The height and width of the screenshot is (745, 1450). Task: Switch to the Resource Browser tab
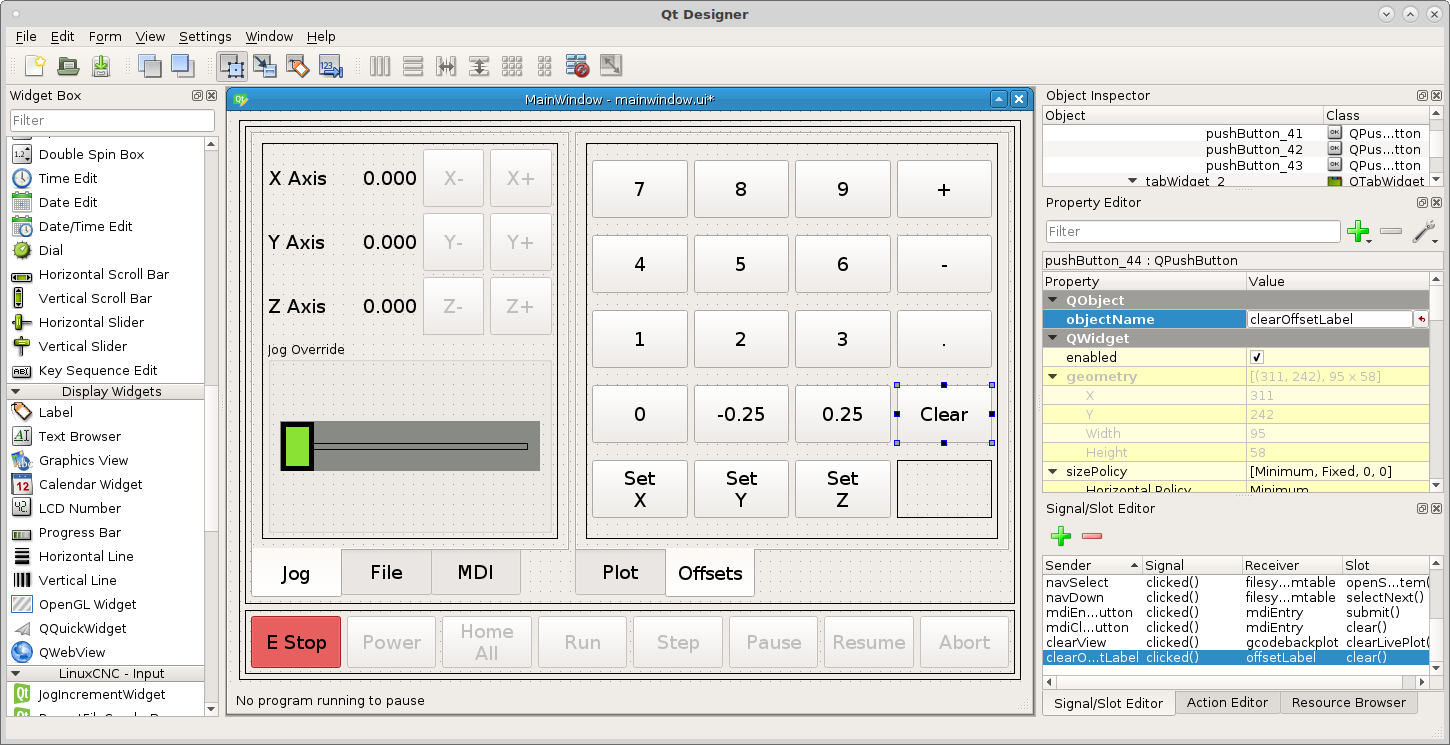tap(1348, 702)
